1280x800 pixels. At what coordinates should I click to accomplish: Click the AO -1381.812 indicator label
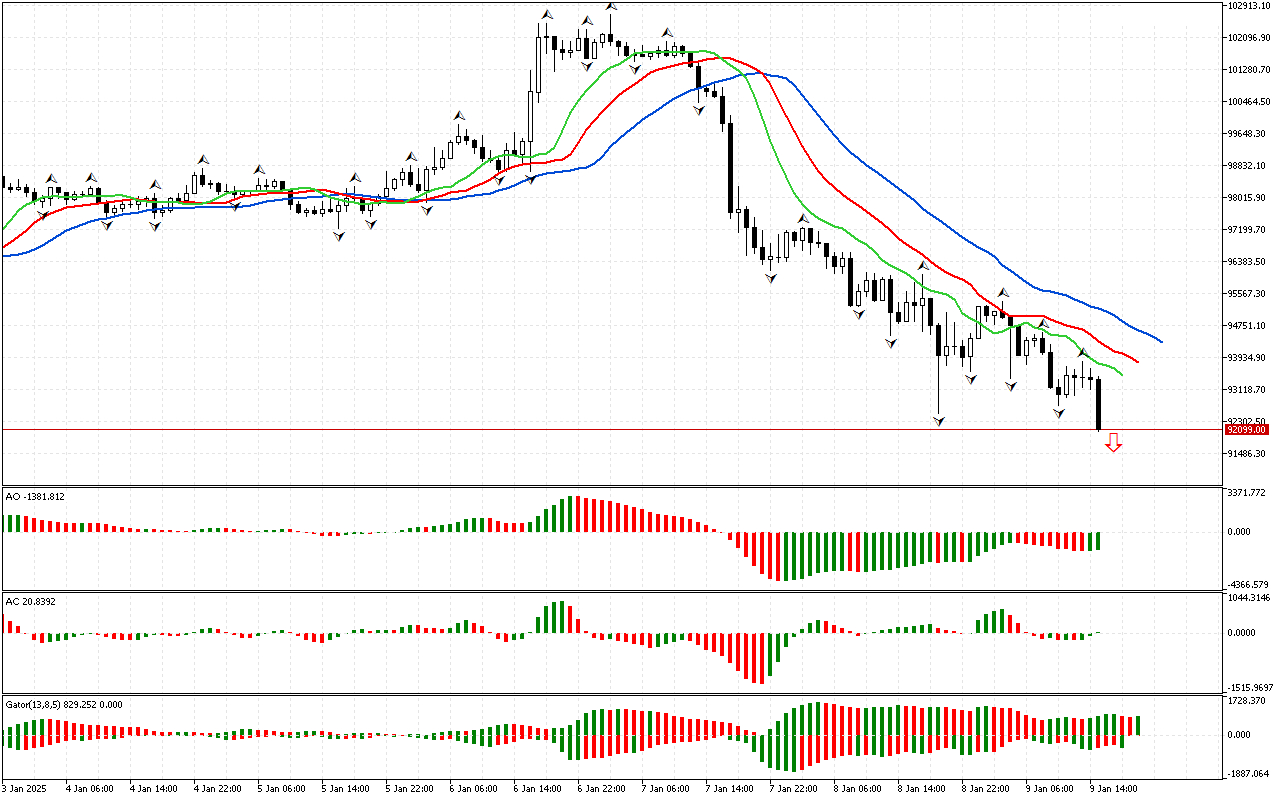tap(35, 496)
